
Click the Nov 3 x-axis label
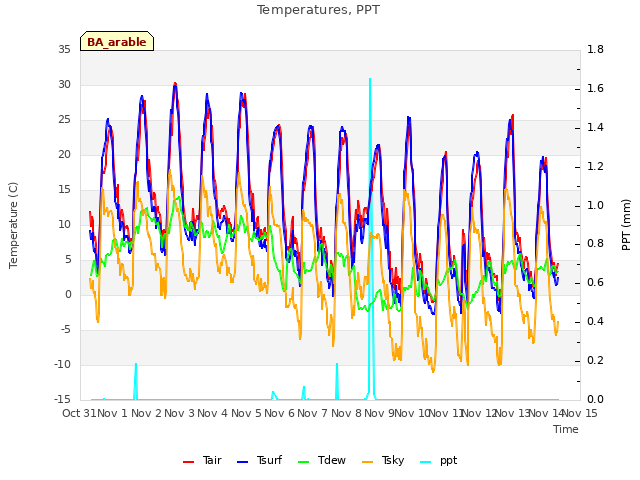coord(180,413)
